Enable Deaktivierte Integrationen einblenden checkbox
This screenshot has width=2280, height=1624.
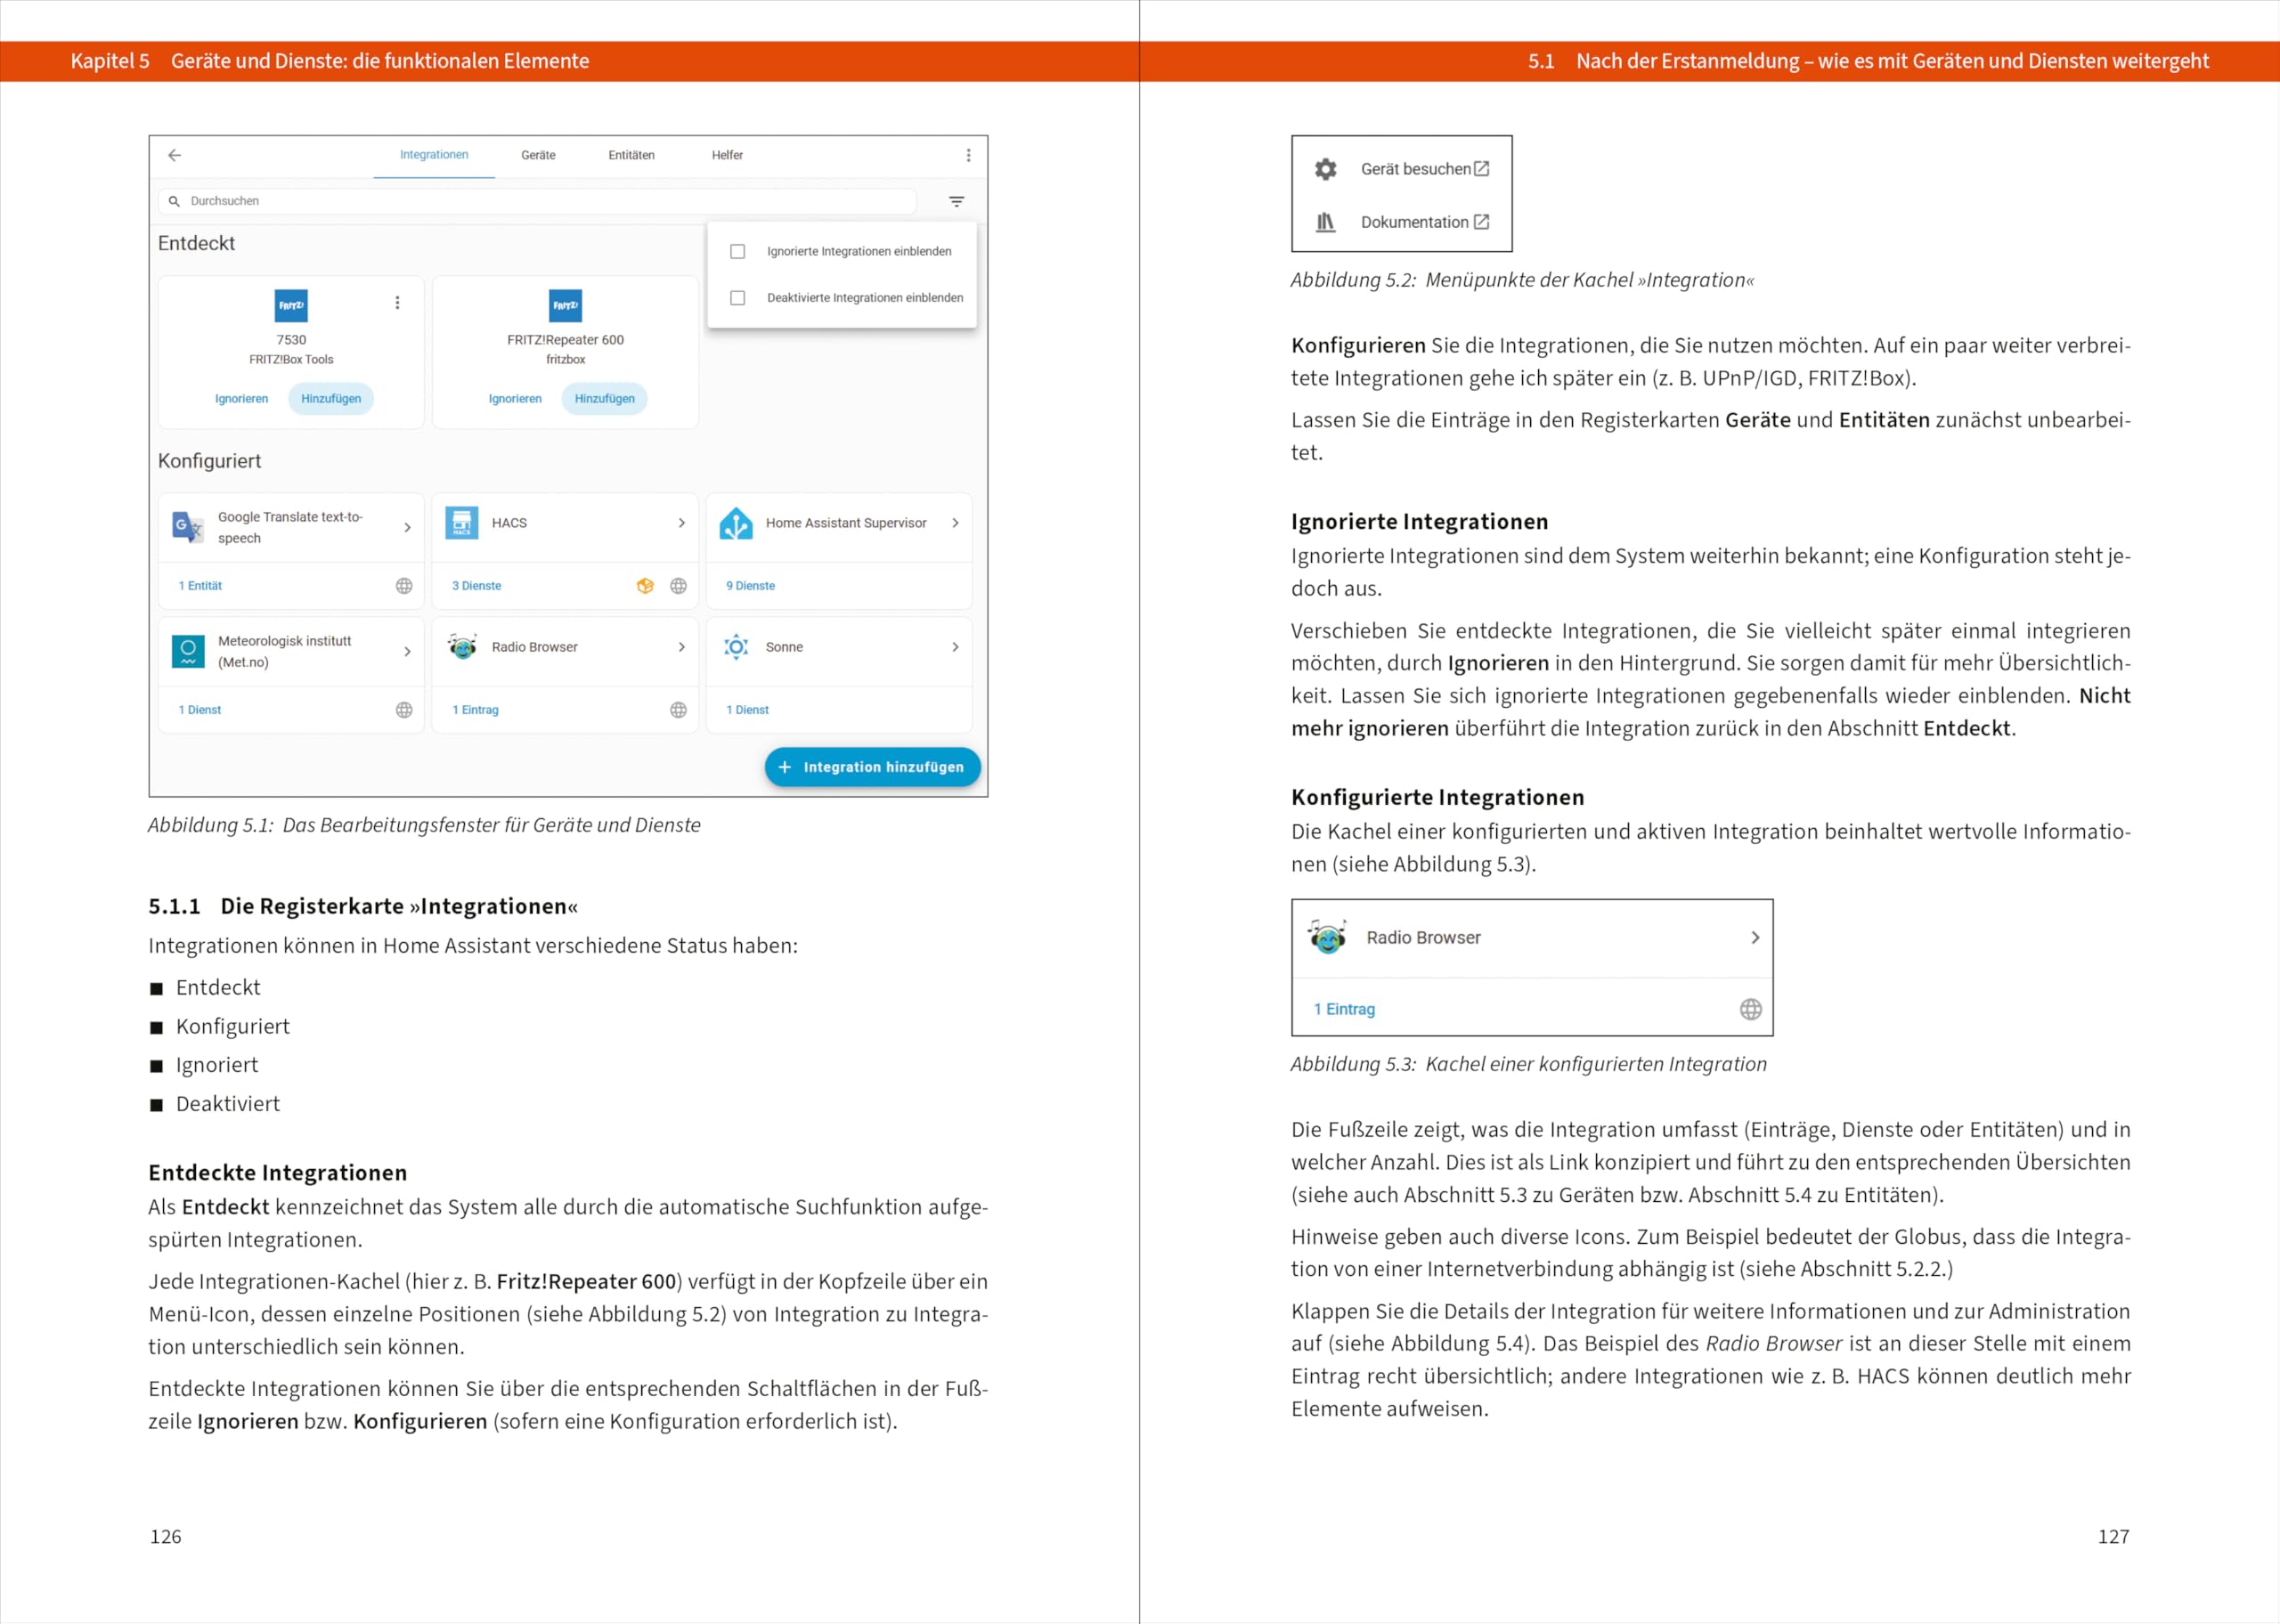coord(737,298)
